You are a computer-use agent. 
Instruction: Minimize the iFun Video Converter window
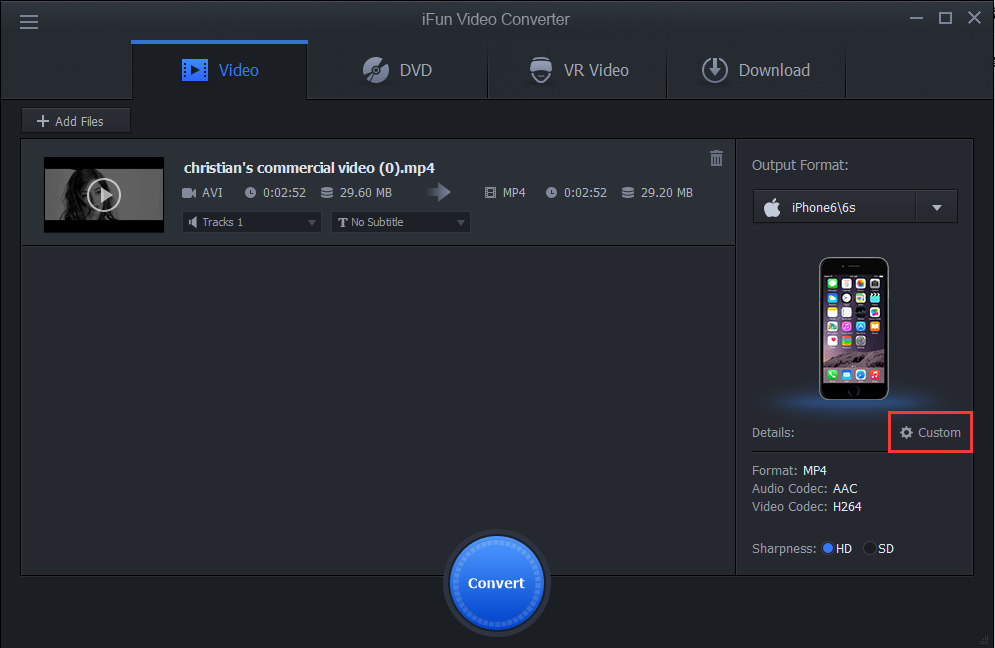pyautogui.click(x=916, y=18)
